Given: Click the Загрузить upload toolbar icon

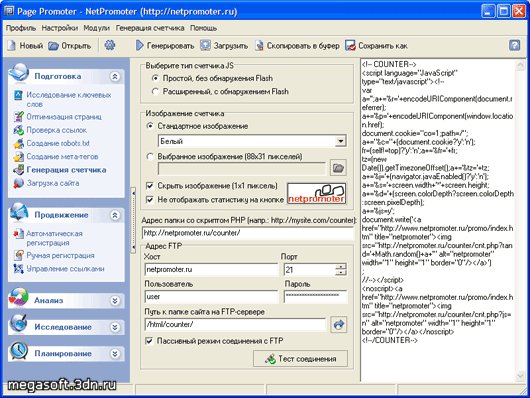Looking at the screenshot, I should pyautogui.click(x=205, y=45).
